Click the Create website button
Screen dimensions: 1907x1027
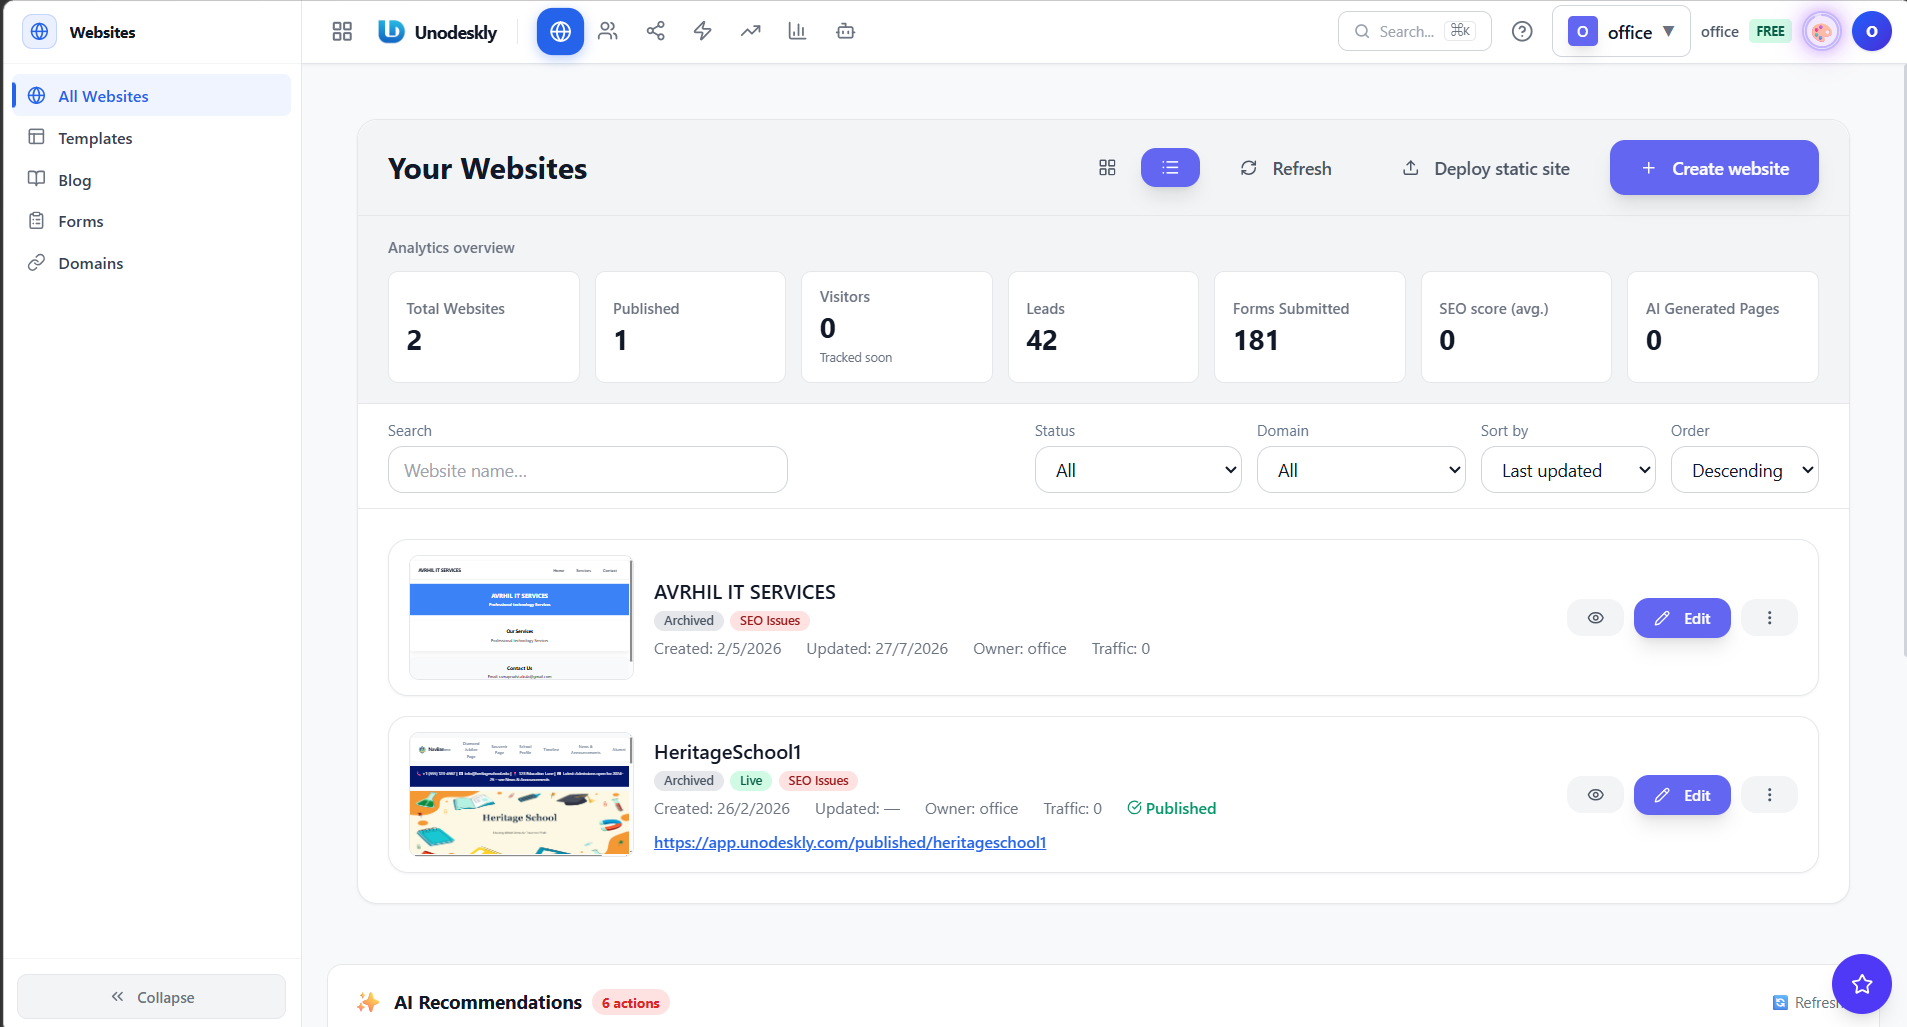(1714, 168)
